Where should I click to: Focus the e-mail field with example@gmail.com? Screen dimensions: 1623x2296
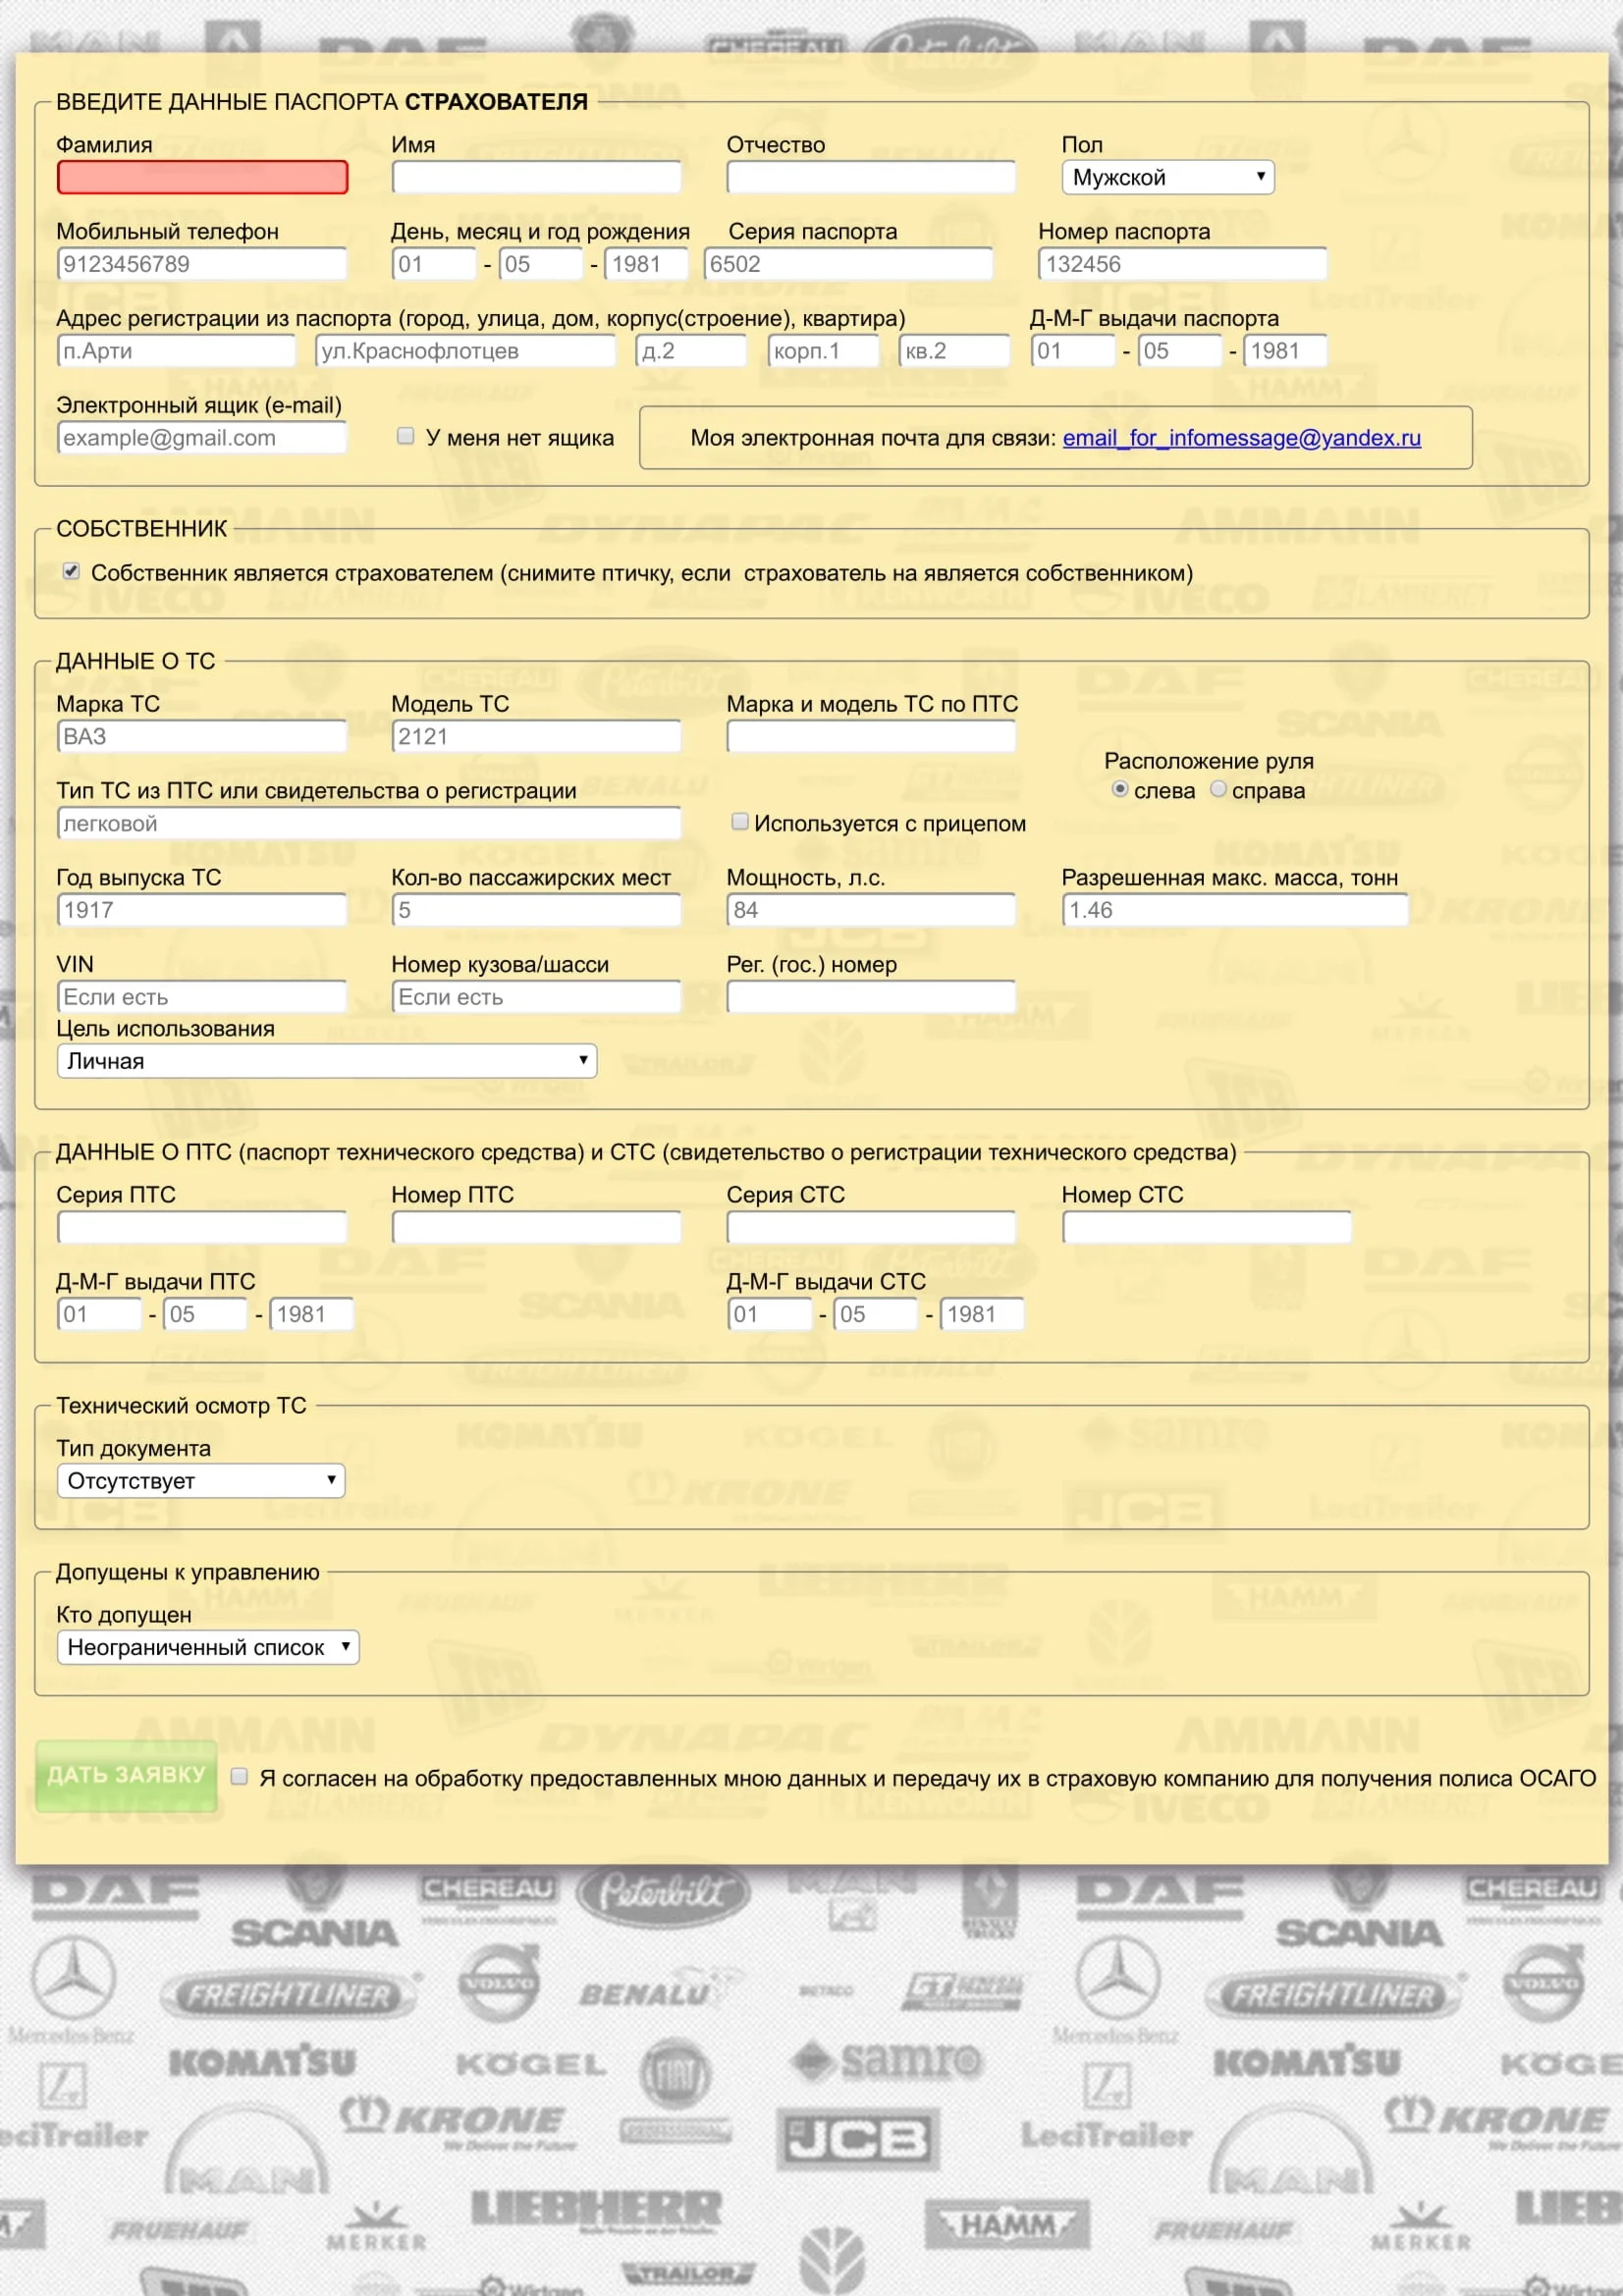(x=202, y=438)
